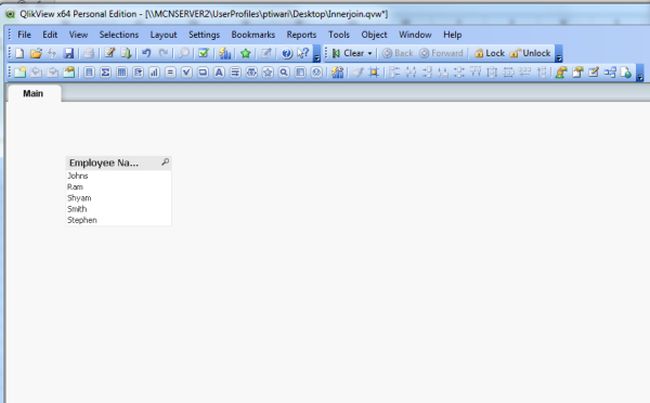Expand the Clear button dropdown arrow

pyautogui.click(x=370, y=53)
